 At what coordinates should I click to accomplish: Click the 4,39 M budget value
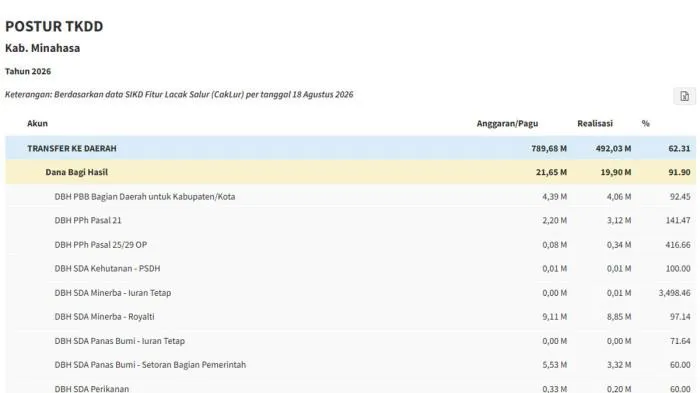[554, 196]
